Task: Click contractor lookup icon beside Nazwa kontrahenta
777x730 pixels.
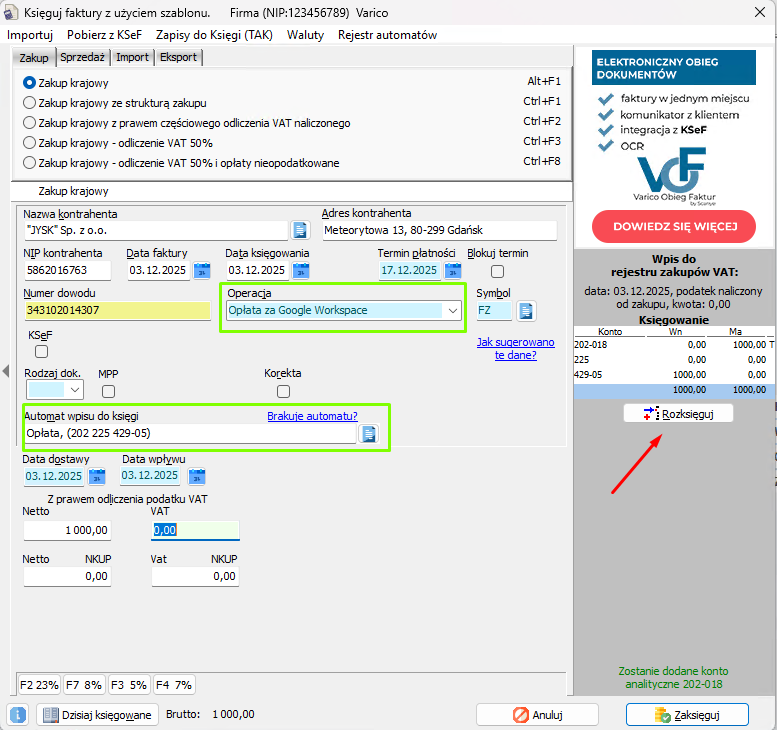Action: coord(301,231)
